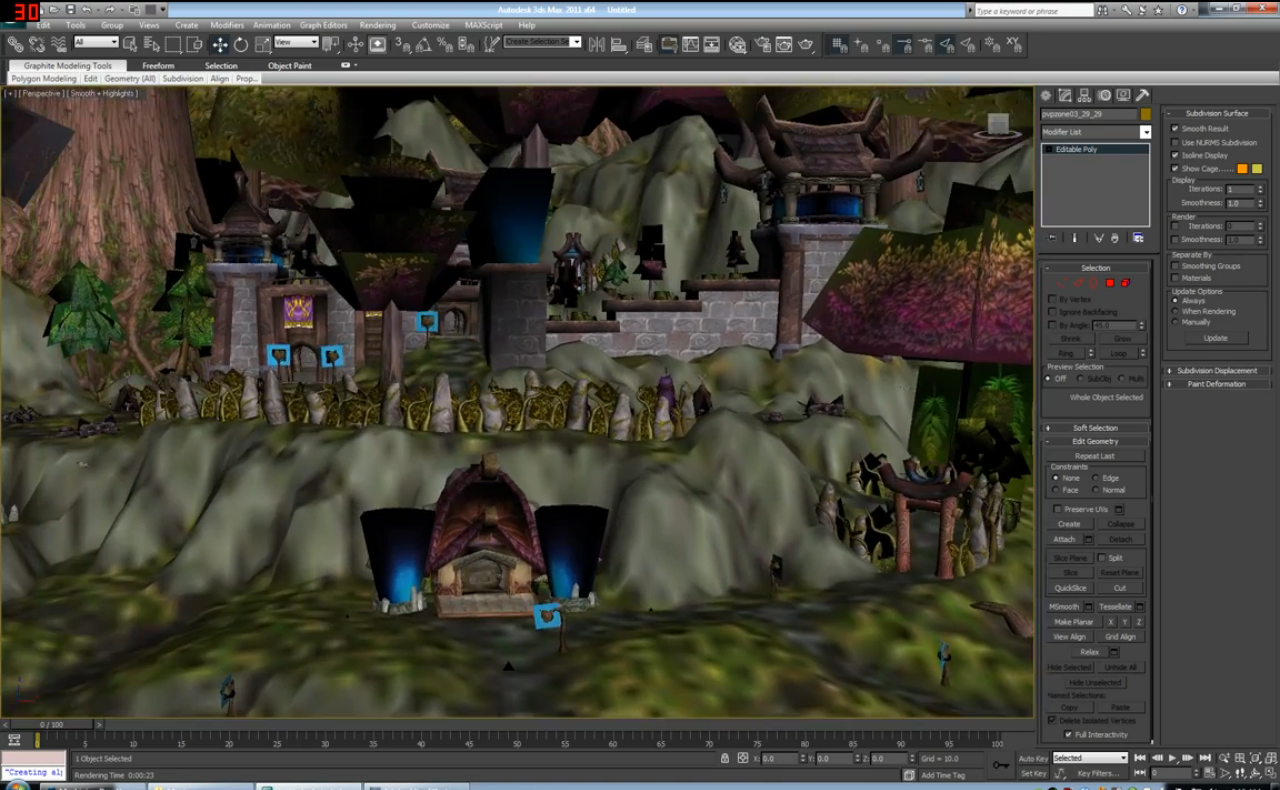
Task: Toggle the Angle Snap icon
Action: (x=423, y=45)
